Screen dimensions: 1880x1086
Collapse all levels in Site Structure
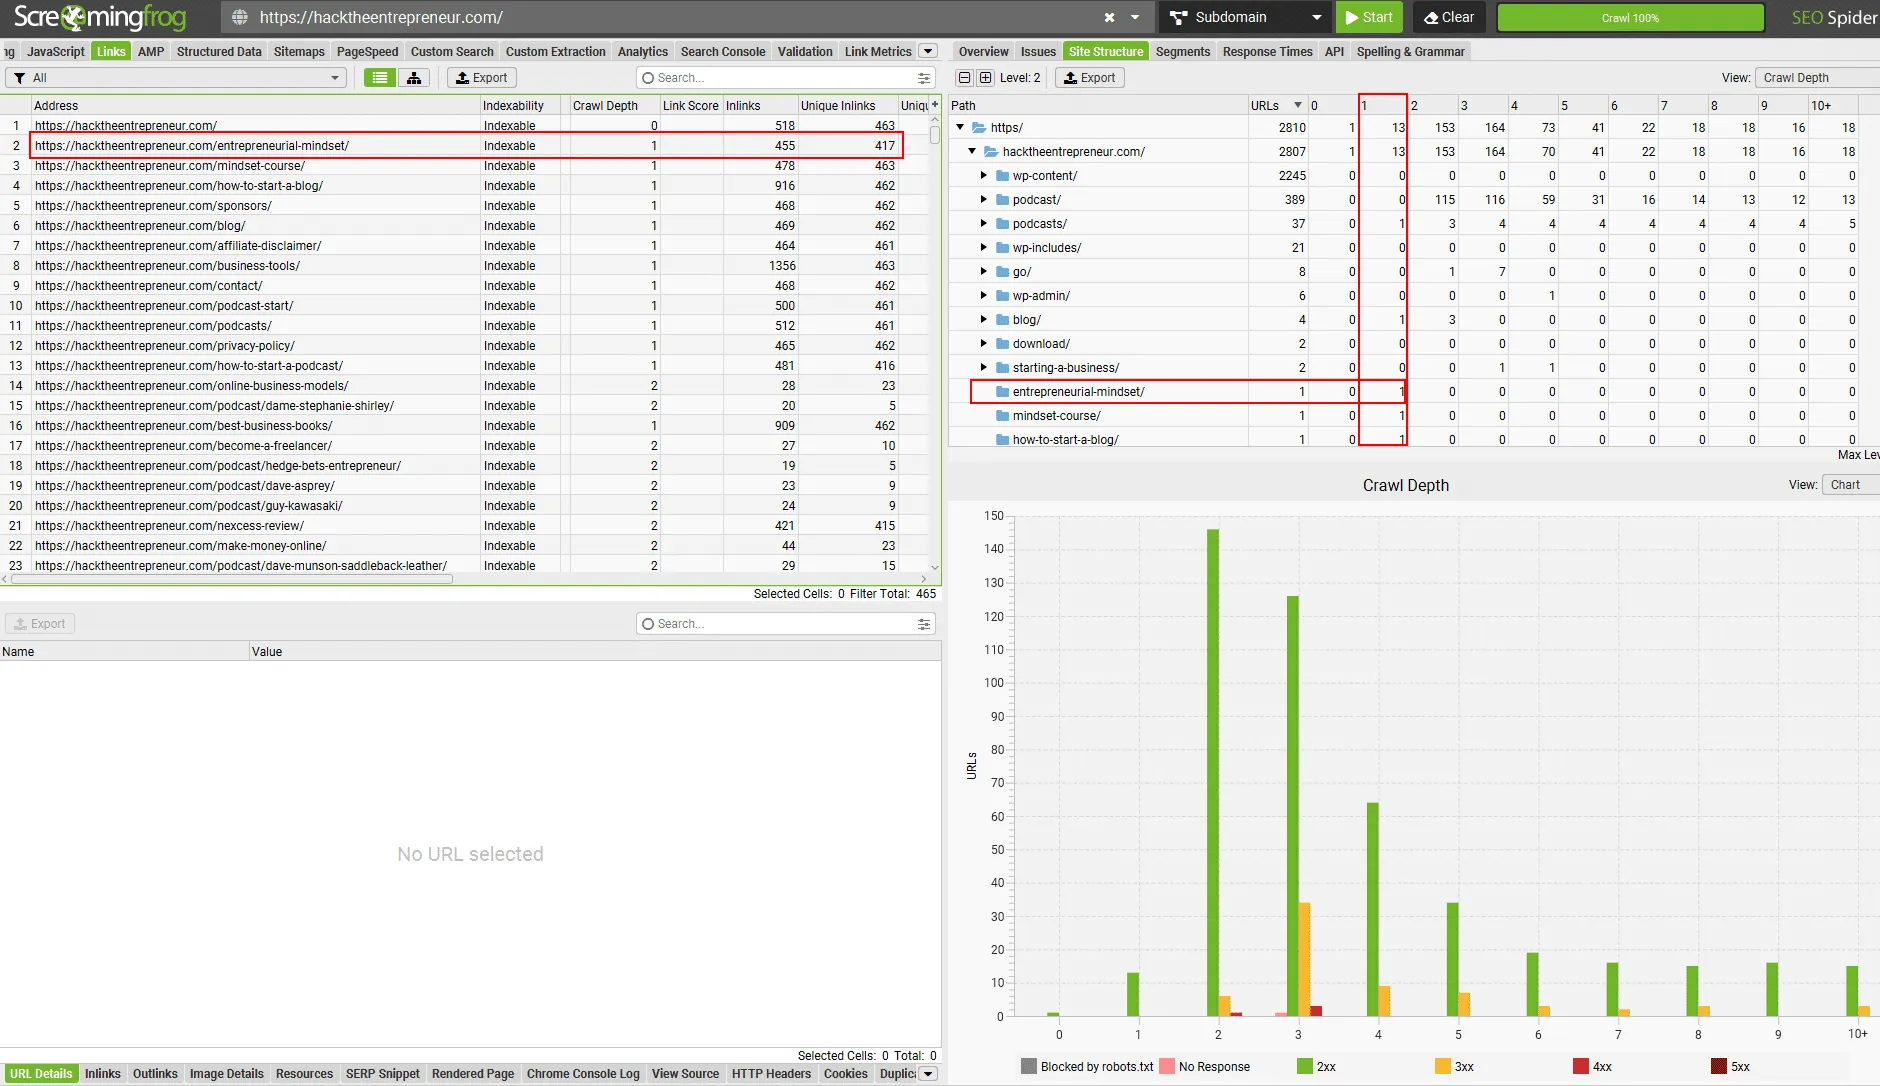[964, 78]
